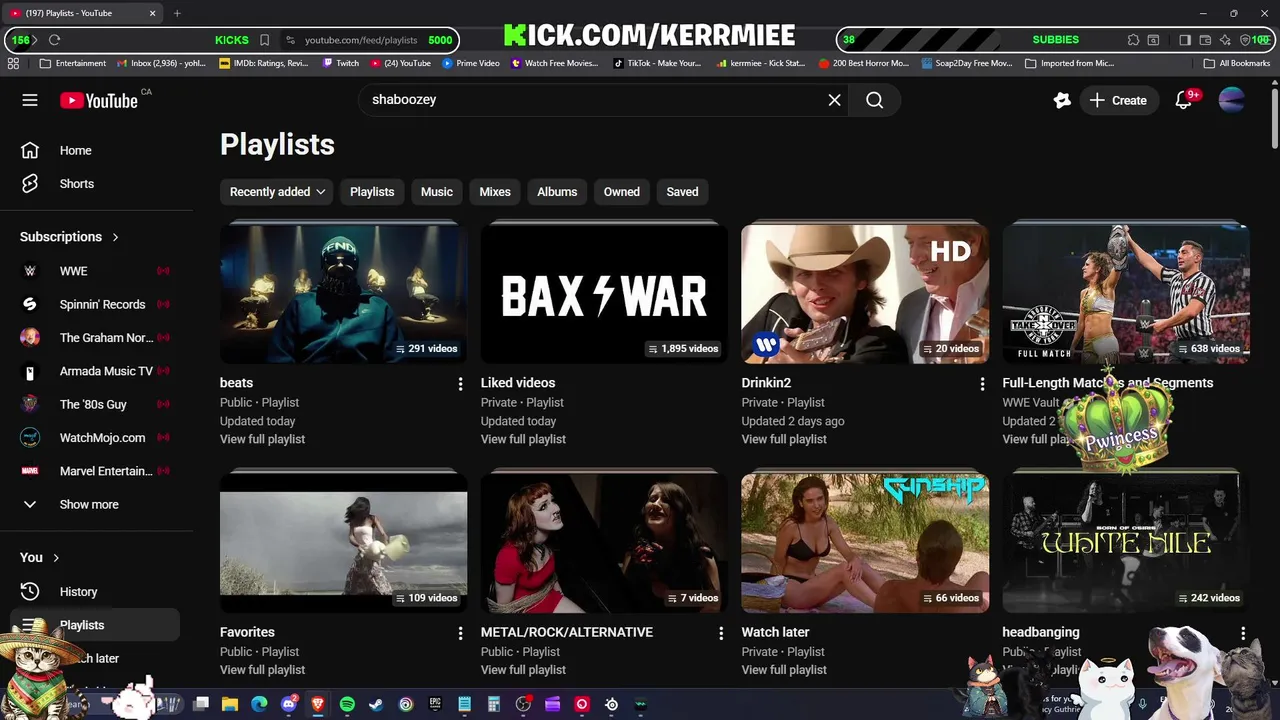The image size is (1280, 720).
Task: View full playlist under Watch later
Action: pyautogui.click(x=784, y=670)
